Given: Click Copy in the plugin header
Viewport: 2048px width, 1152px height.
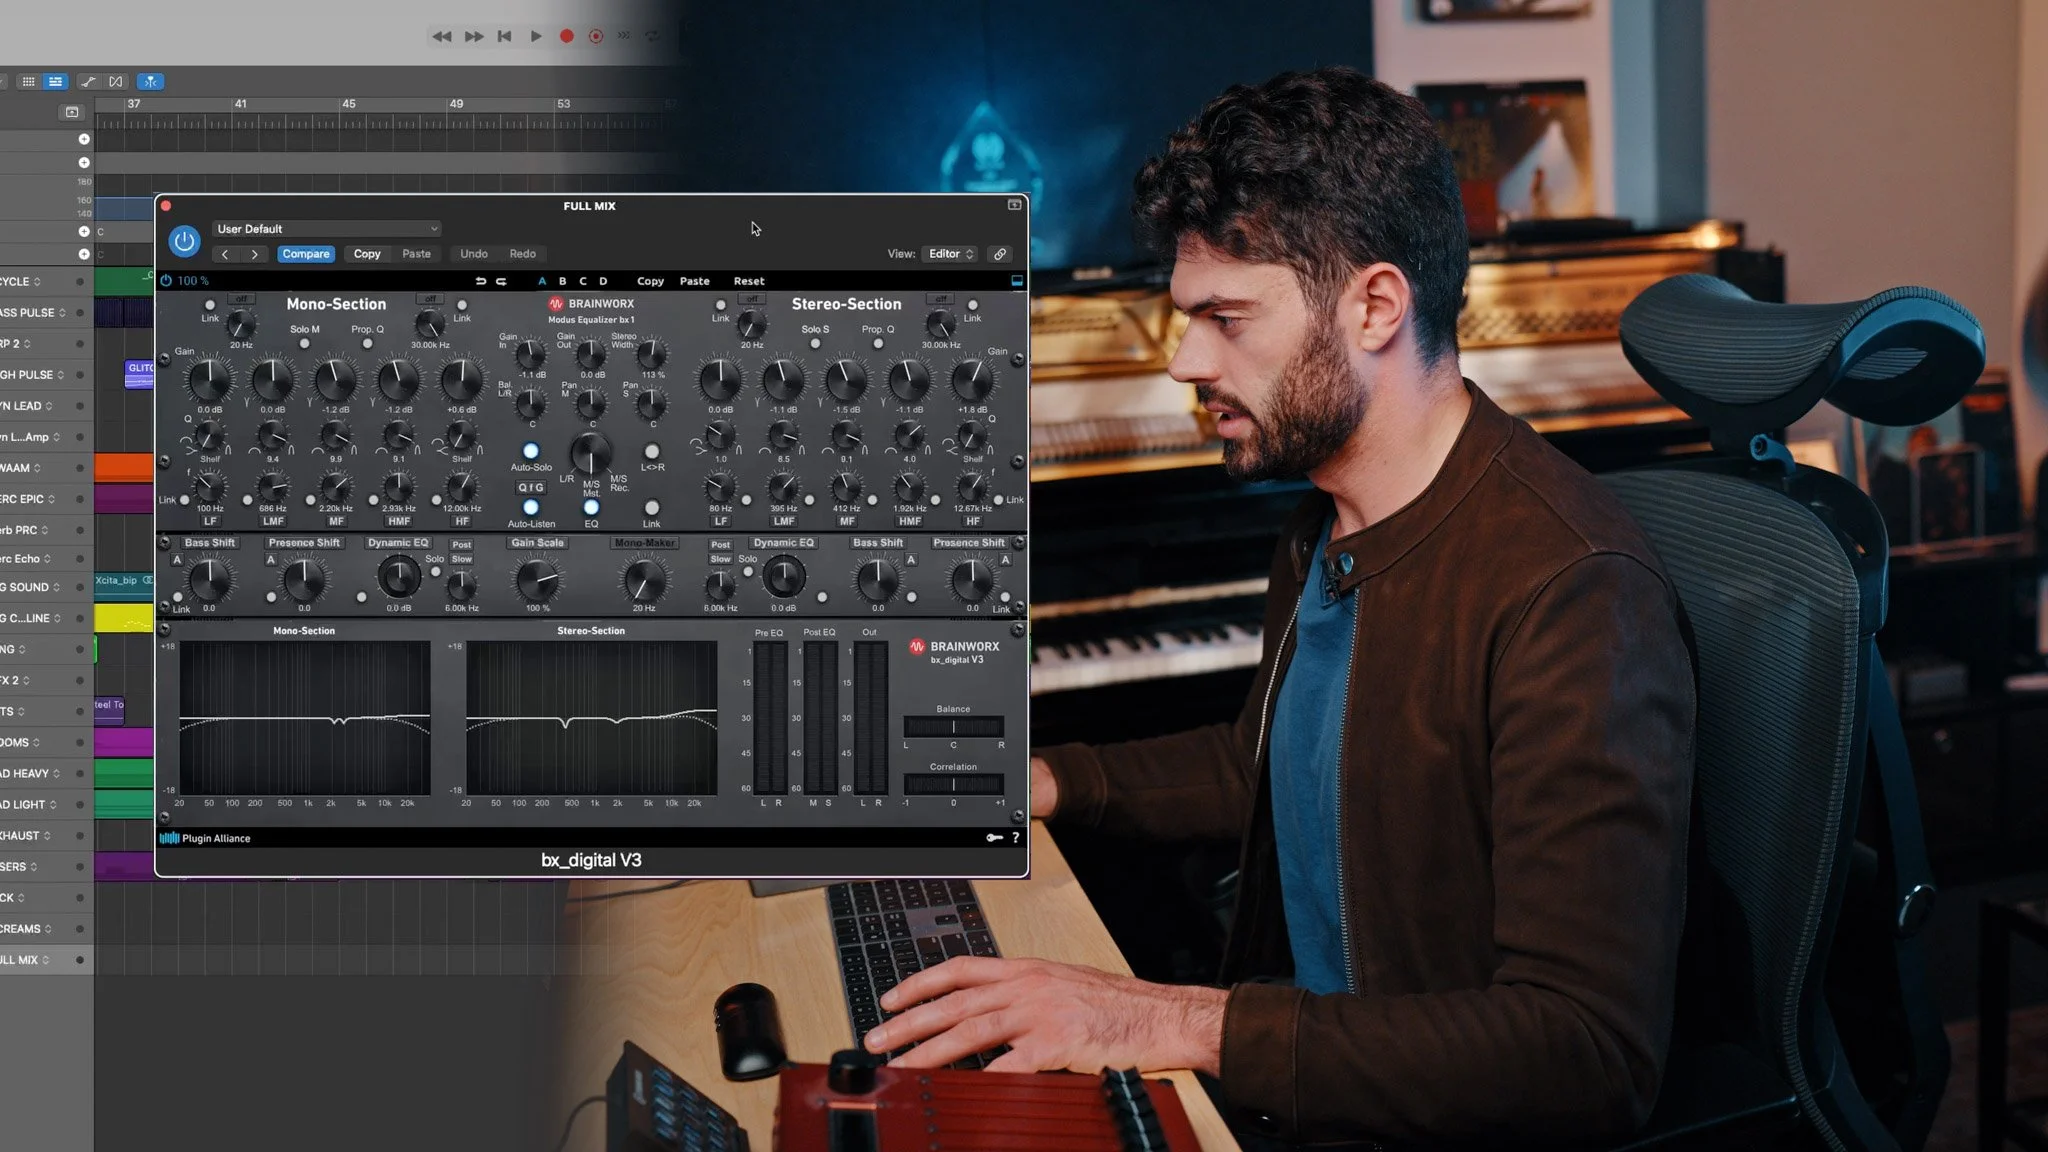Looking at the screenshot, I should tap(367, 254).
